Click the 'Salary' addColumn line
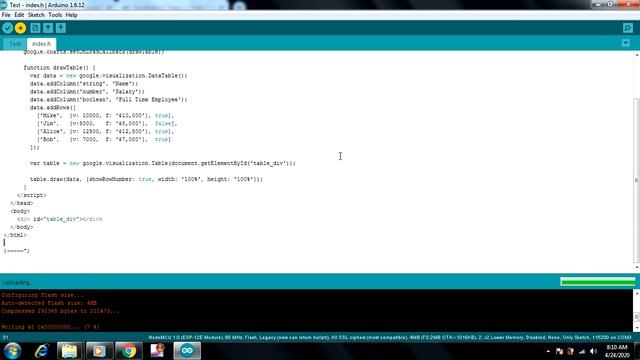This screenshot has height=360, width=640. (x=87, y=92)
